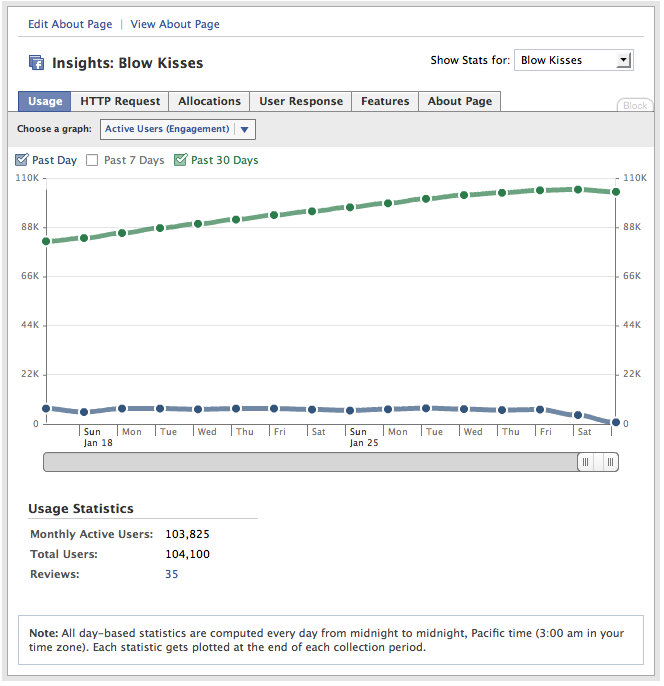Click the last green data point on the chart
This screenshot has width=664, height=686.
615,192
